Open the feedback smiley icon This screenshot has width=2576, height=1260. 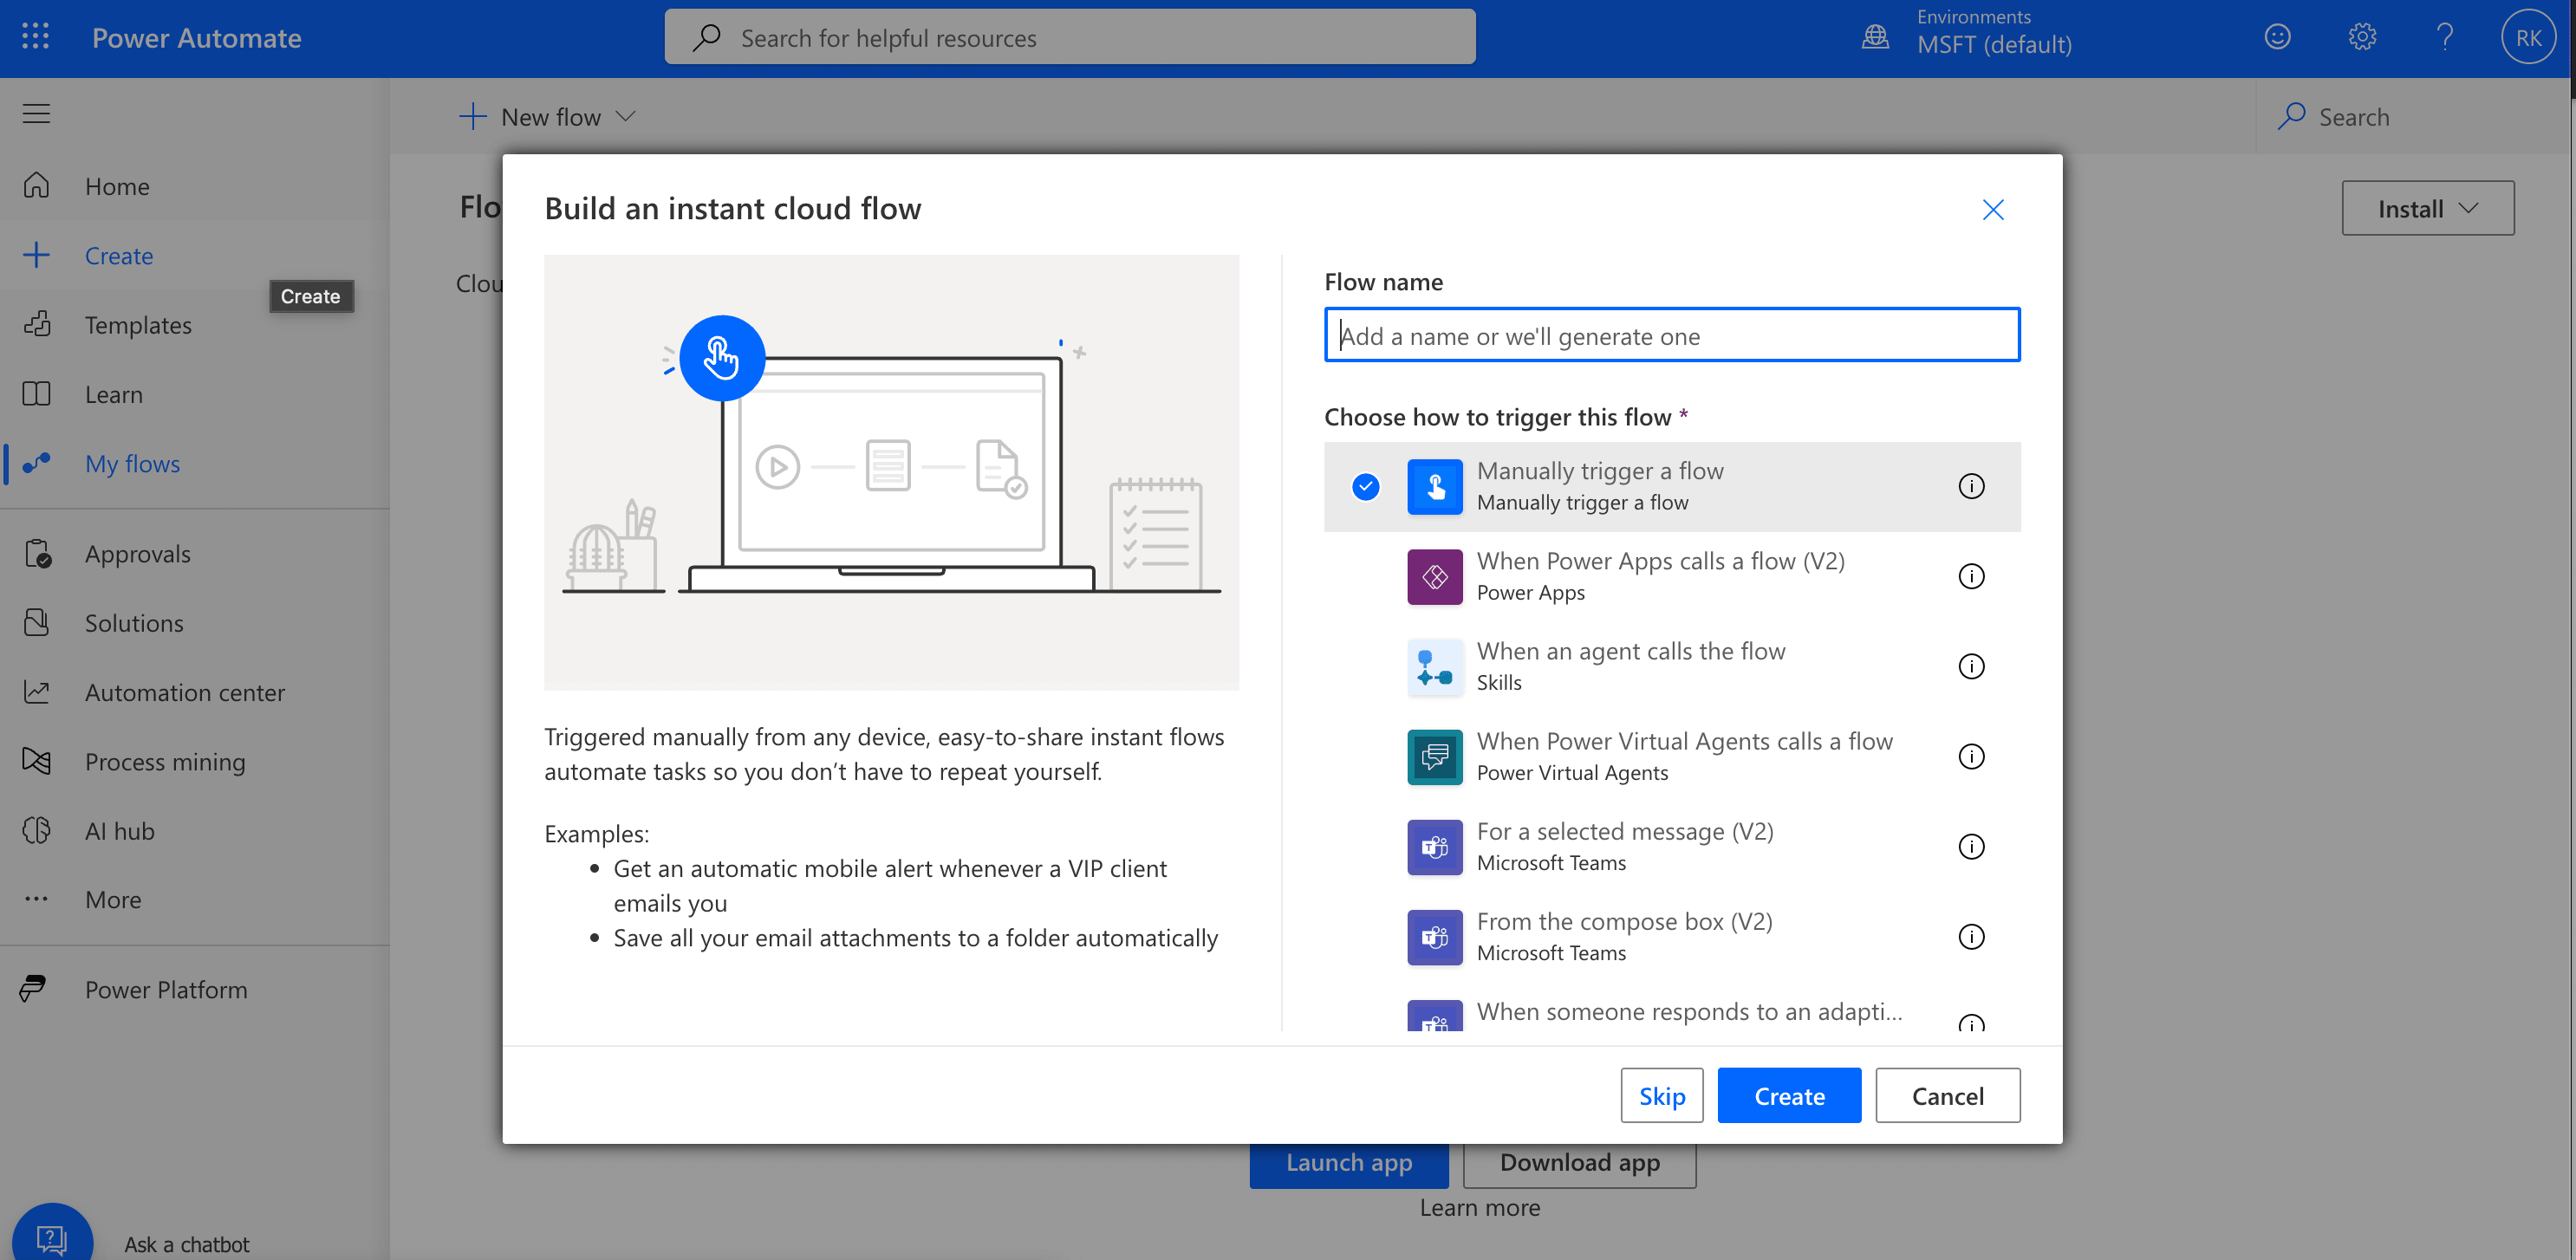[2277, 37]
